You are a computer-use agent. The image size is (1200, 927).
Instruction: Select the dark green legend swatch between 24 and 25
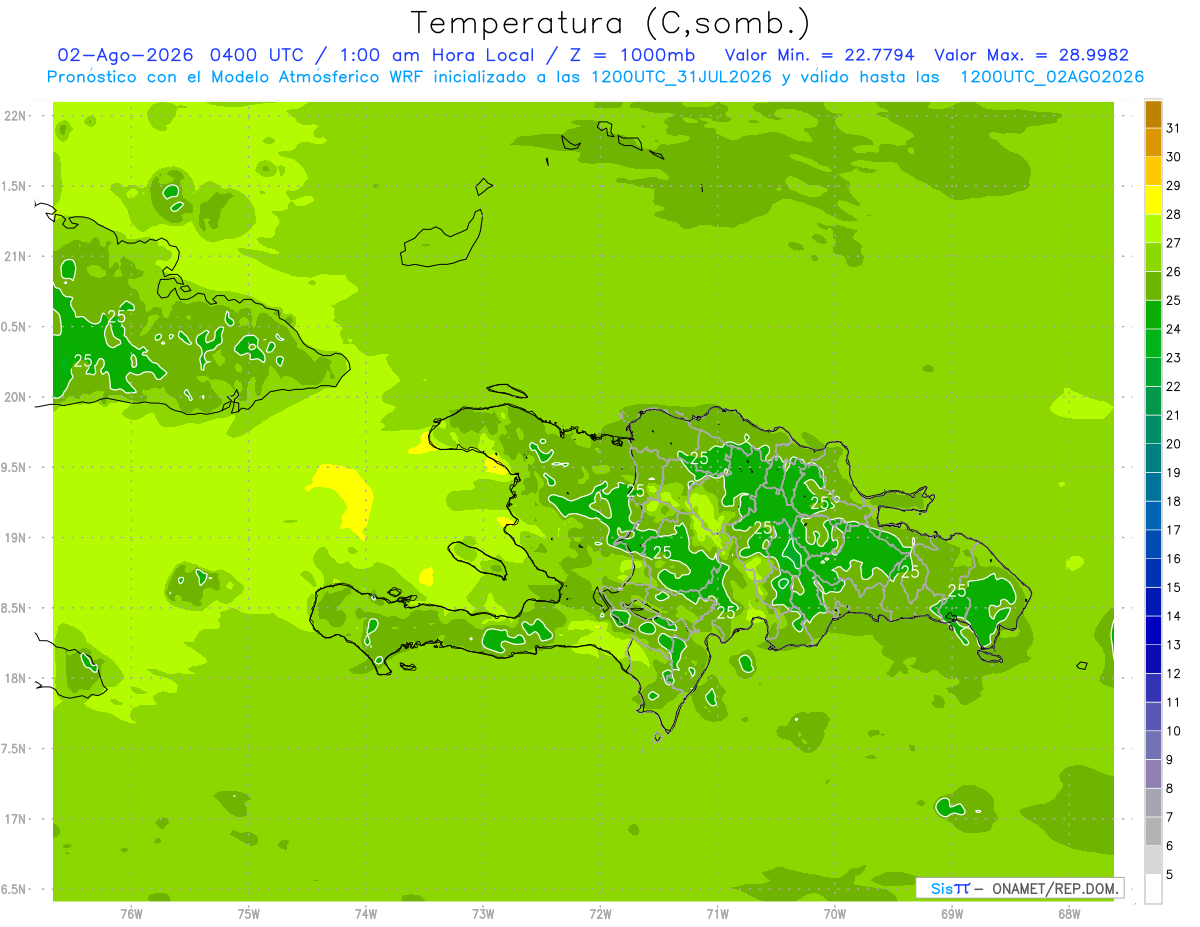[1153, 315]
